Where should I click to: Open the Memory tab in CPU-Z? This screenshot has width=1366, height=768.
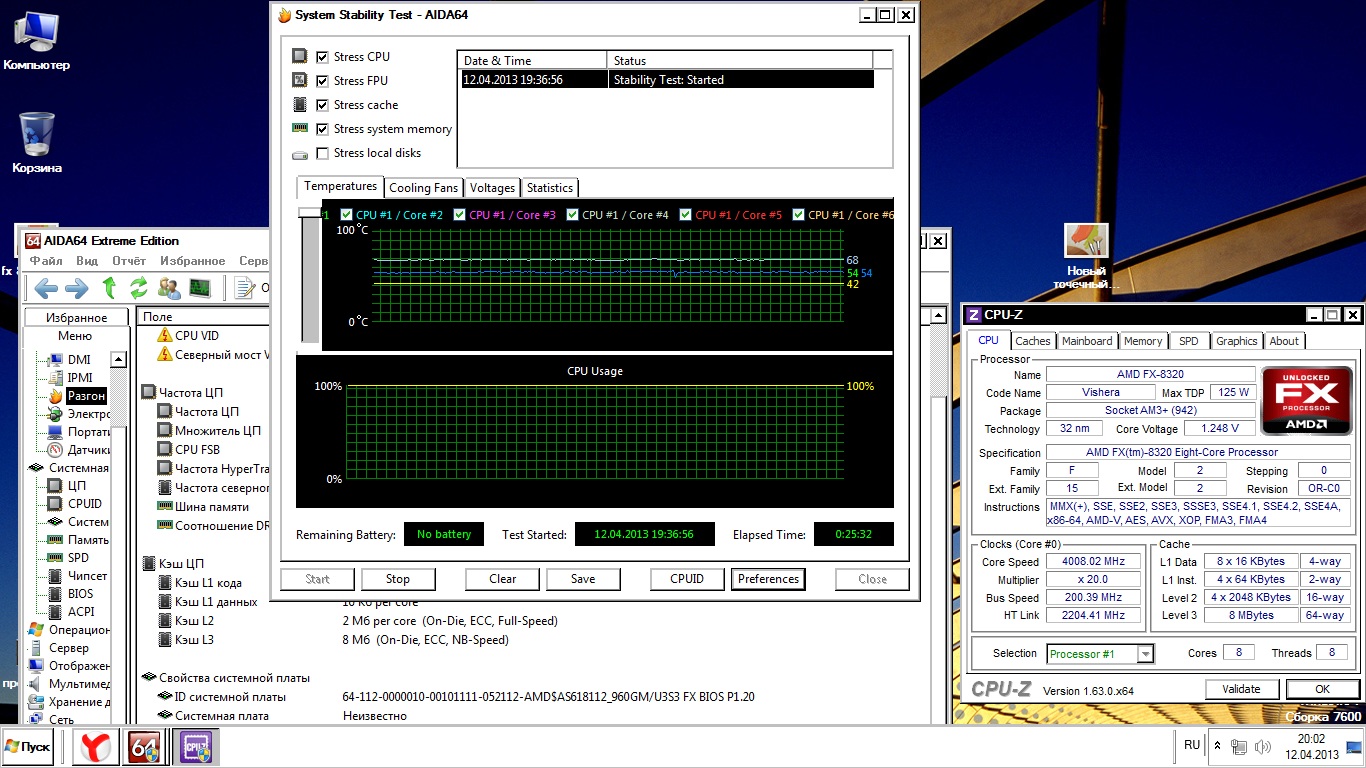coord(1143,341)
